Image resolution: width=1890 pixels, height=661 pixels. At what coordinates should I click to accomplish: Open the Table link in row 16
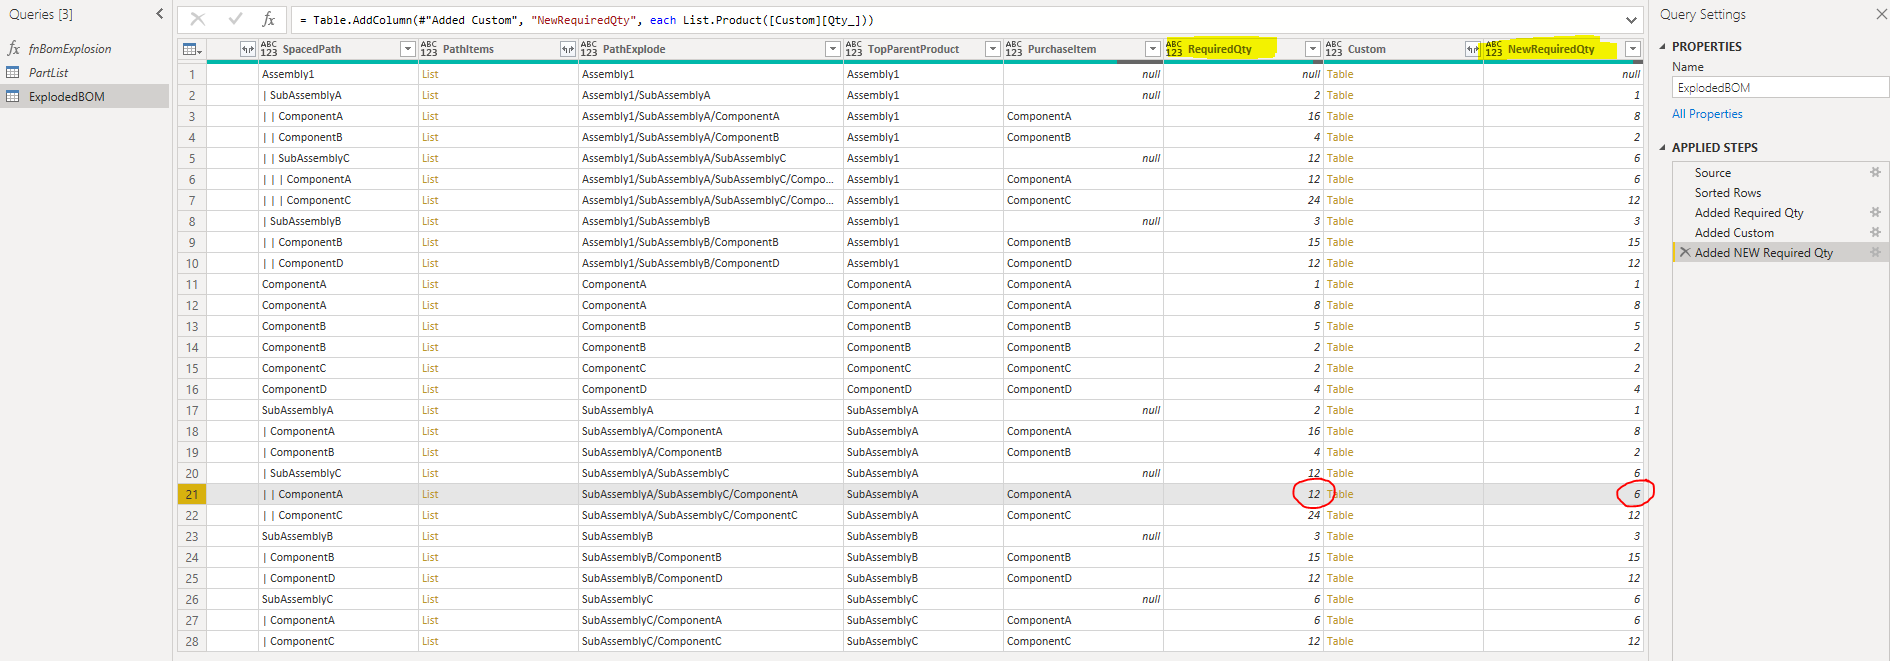tap(1340, 389)
